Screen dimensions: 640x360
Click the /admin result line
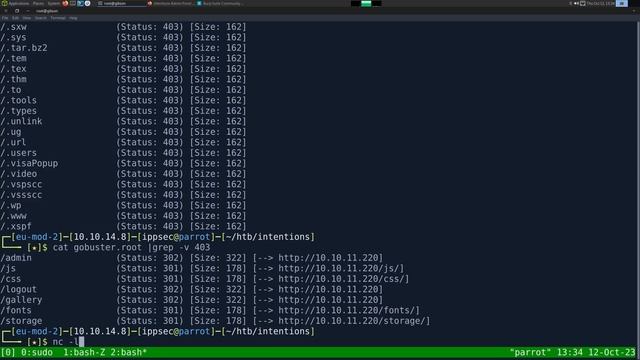pos(192,258)
